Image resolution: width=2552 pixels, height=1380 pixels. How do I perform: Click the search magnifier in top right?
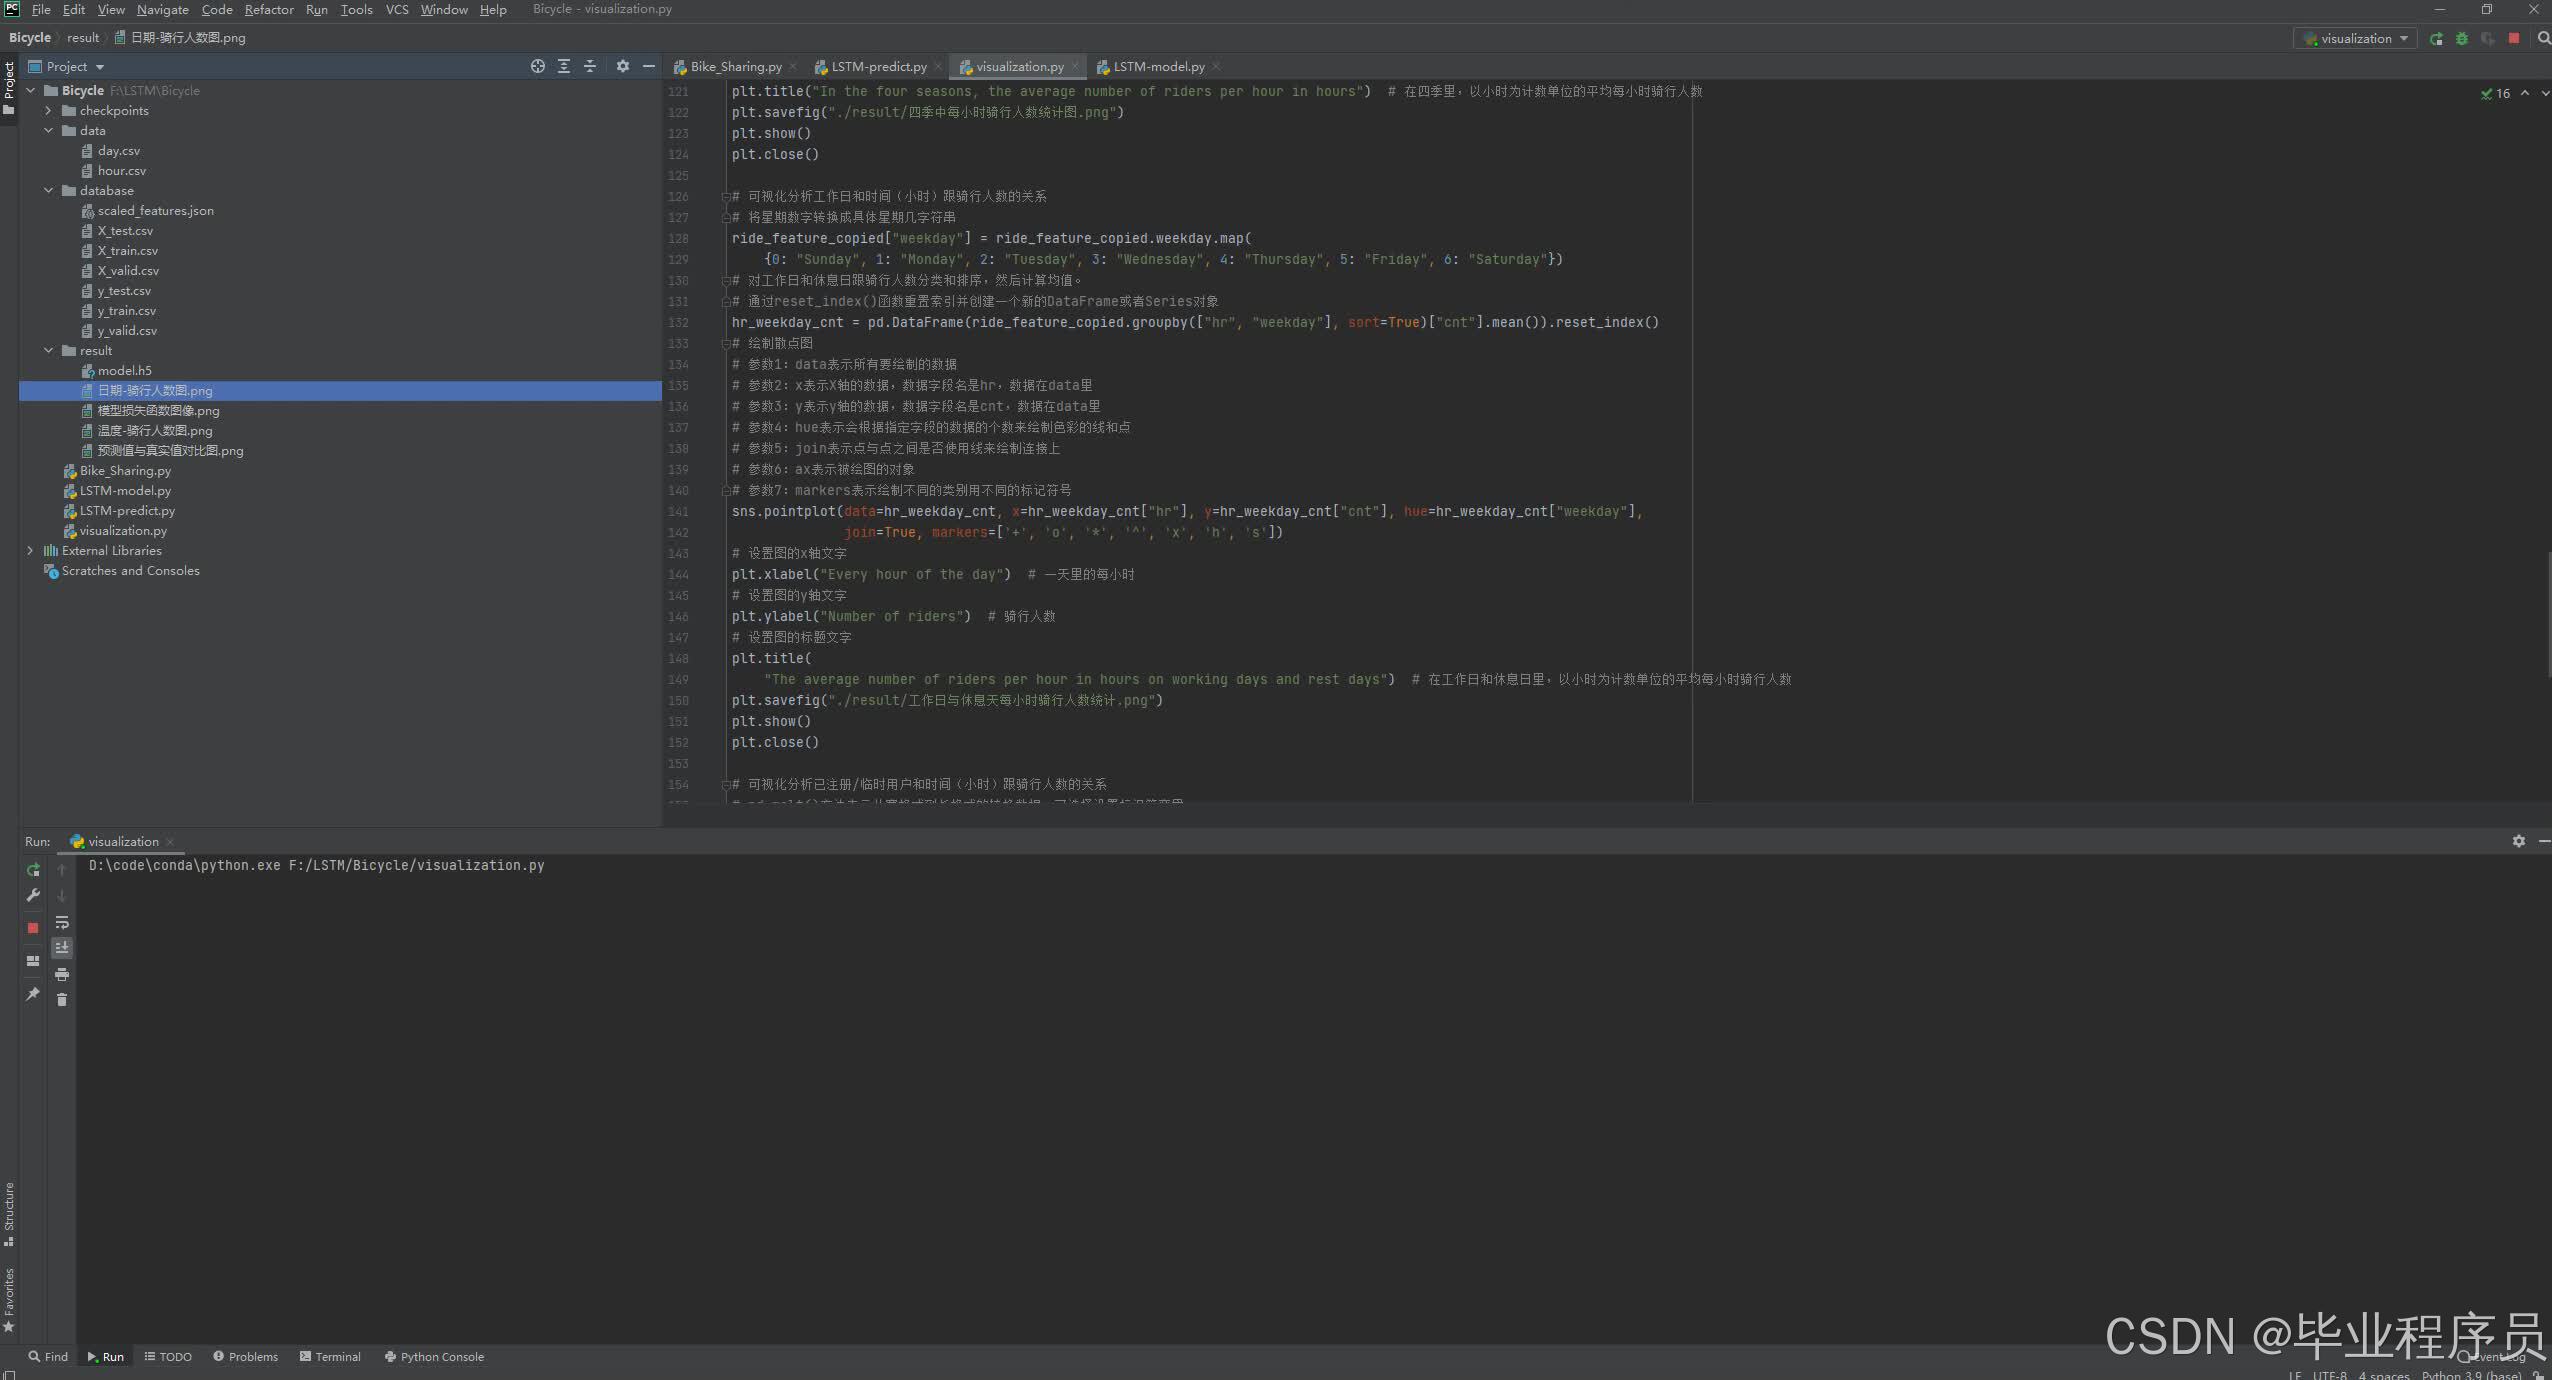pos(2543,38)
